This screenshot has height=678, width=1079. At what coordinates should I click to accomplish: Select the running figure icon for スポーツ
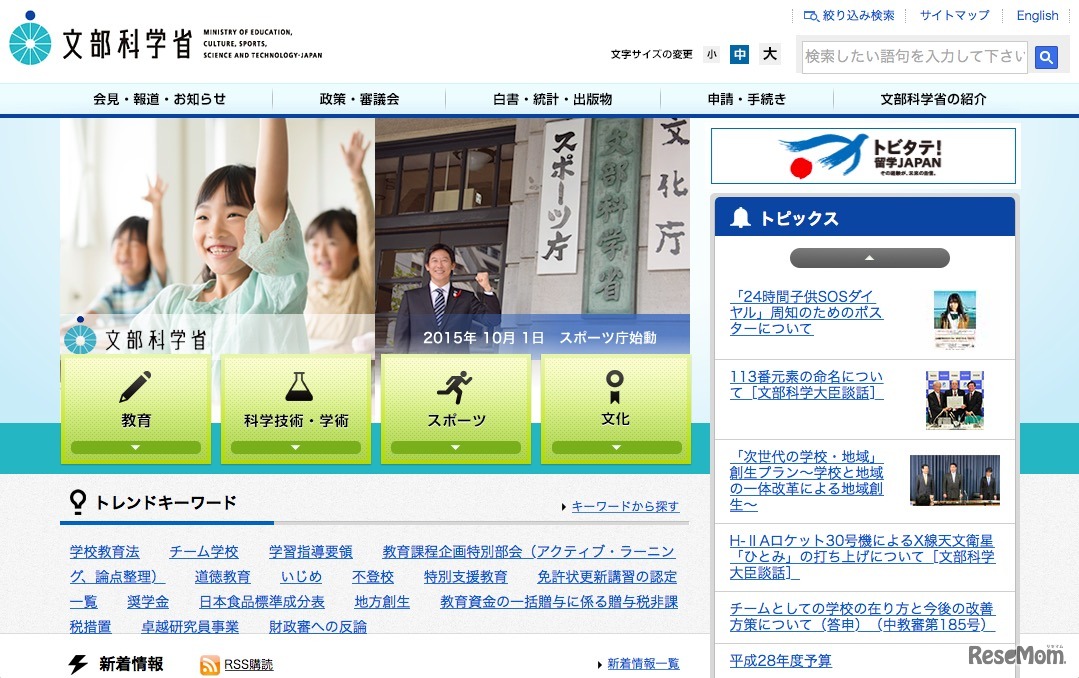pyautogui.click(x=456, y=382)
